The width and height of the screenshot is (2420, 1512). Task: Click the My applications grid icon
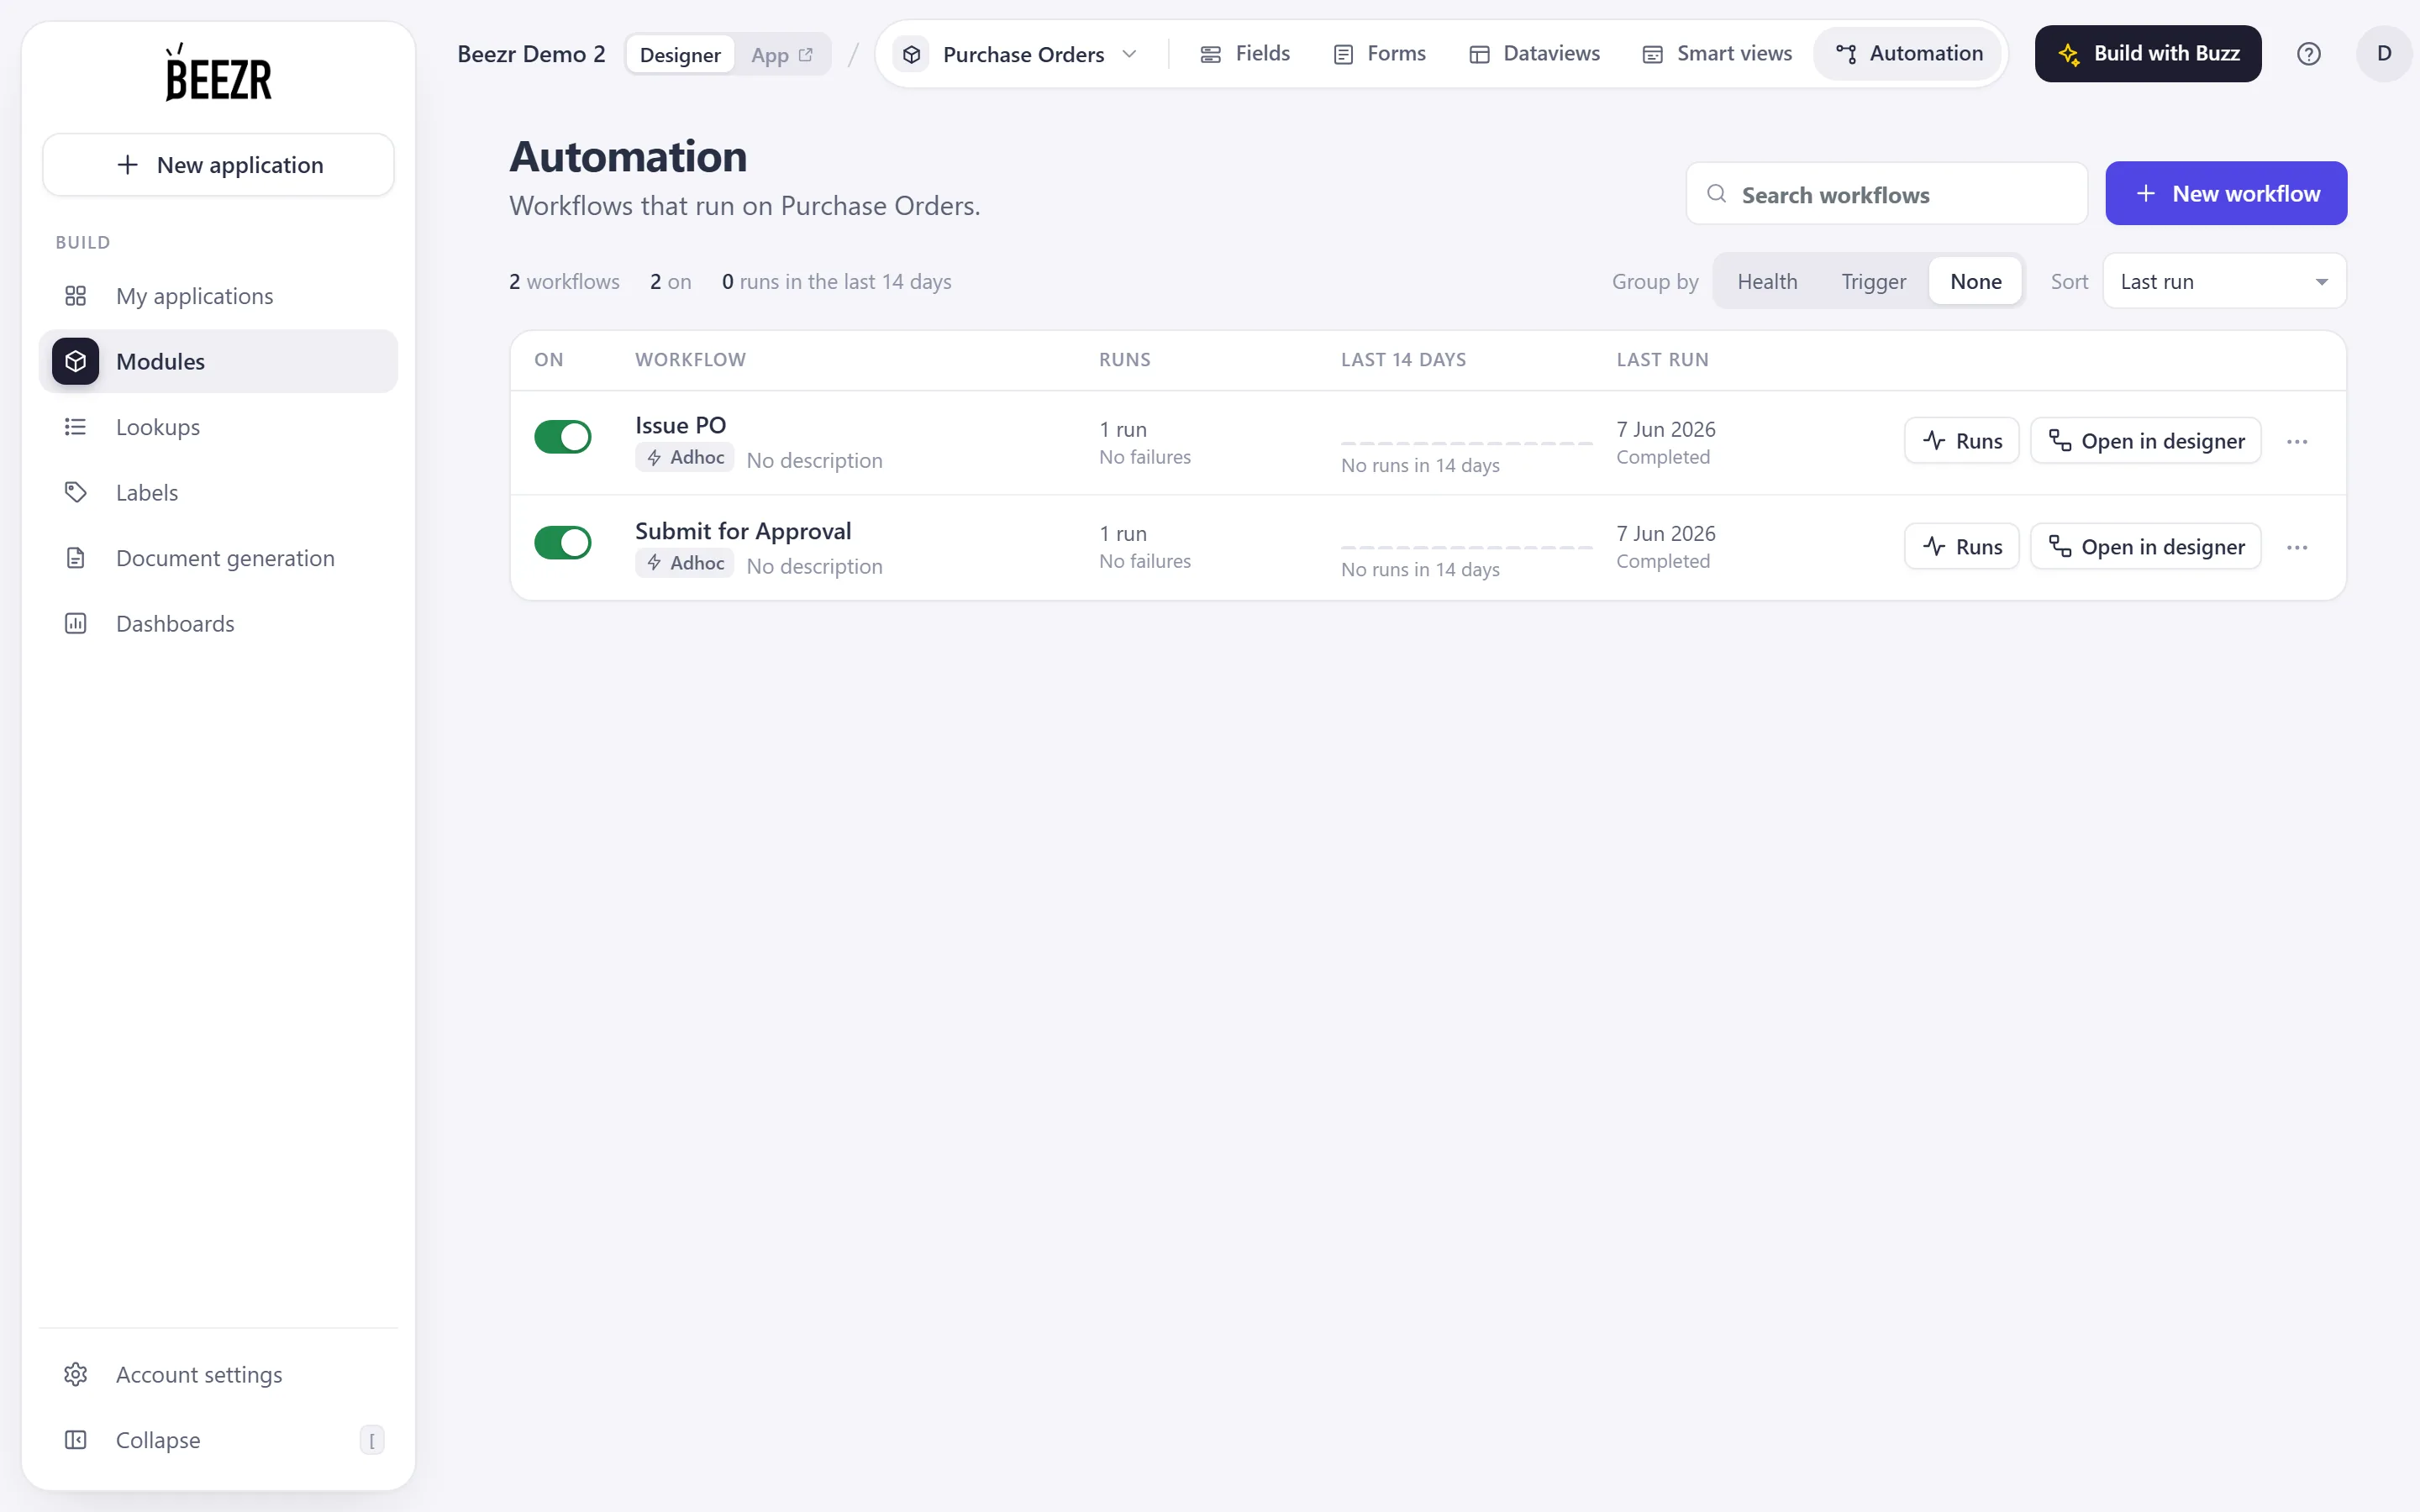(x=76, y=296)
